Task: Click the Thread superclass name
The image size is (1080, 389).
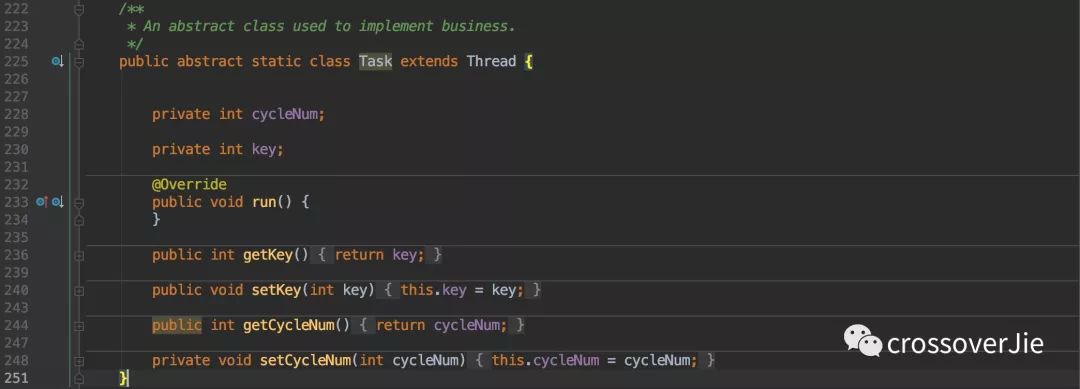Action: (491, 61)
